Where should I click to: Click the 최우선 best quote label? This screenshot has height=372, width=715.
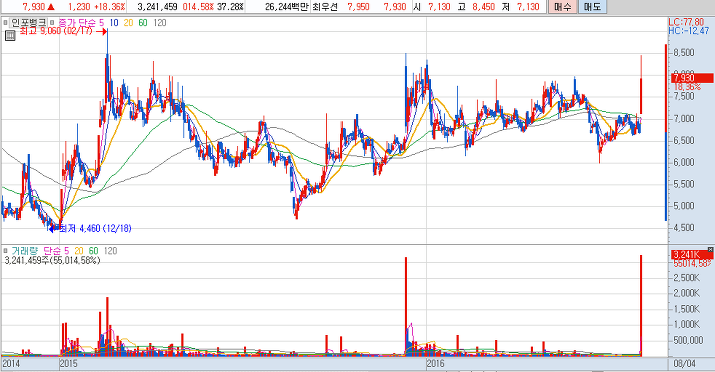point(325,7)
